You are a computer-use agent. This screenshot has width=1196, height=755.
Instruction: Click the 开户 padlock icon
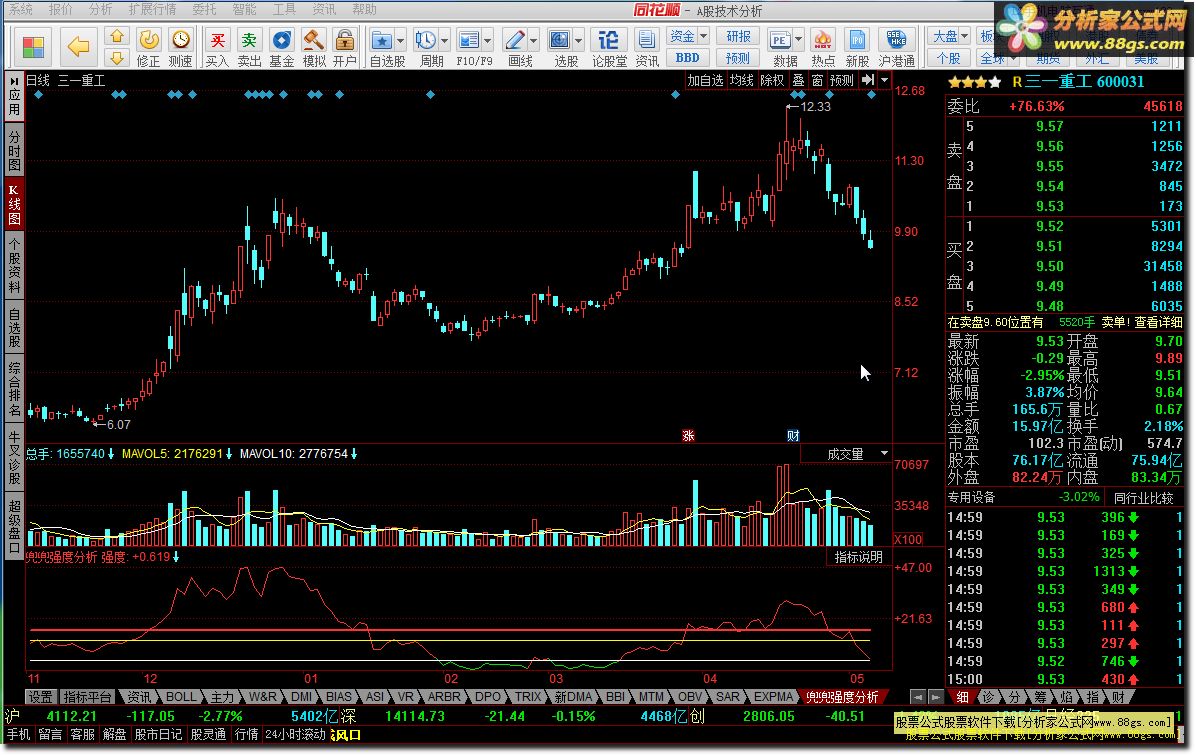345,40
